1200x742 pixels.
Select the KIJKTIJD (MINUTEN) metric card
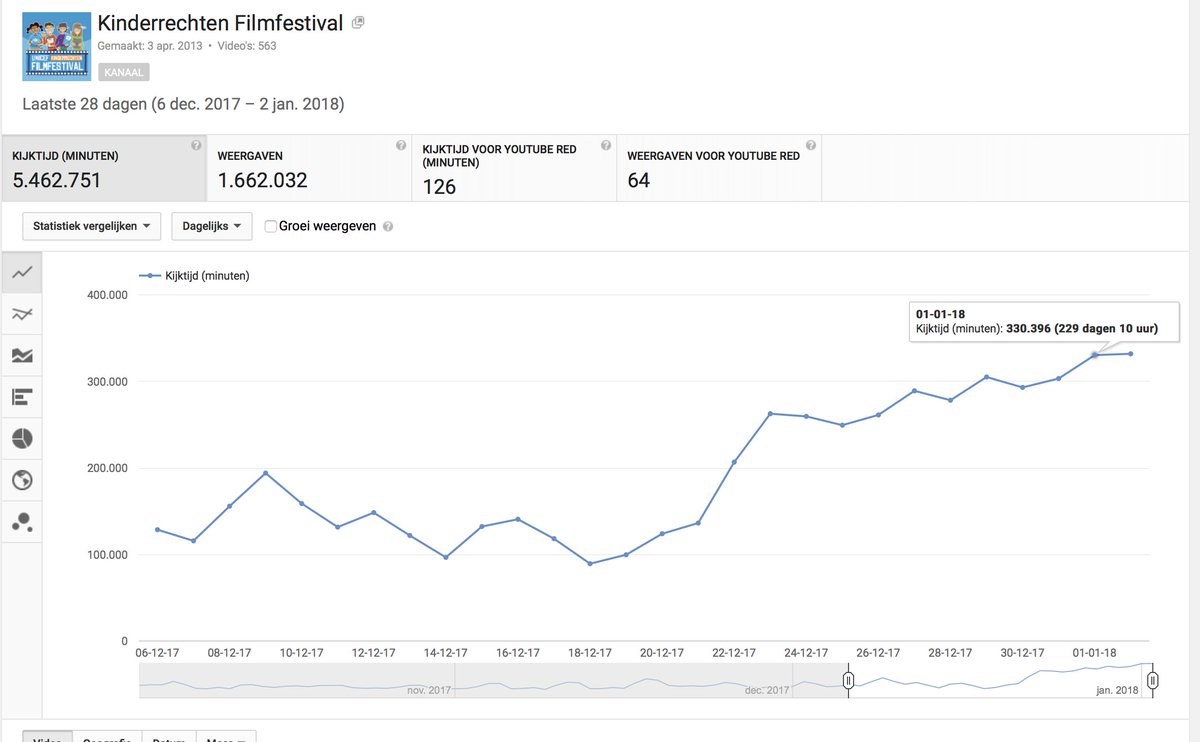click(x=100, y=168)
